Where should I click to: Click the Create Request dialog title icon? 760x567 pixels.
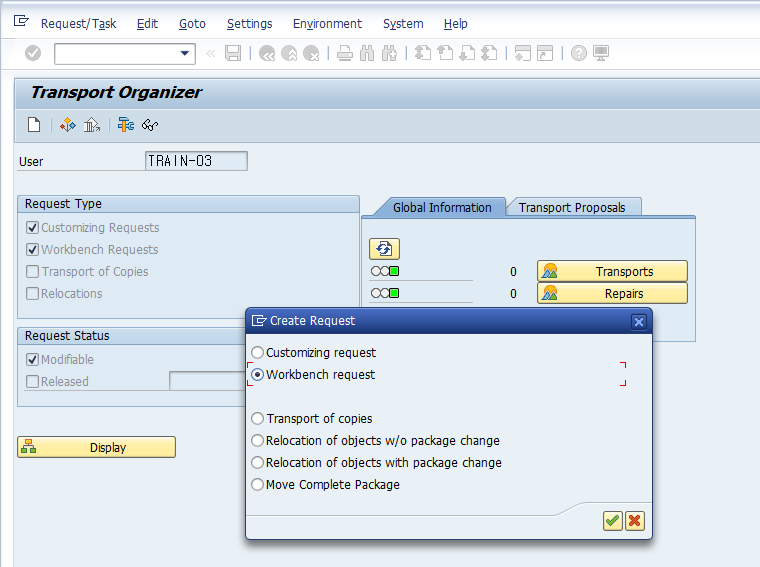(x=259, y=321)
